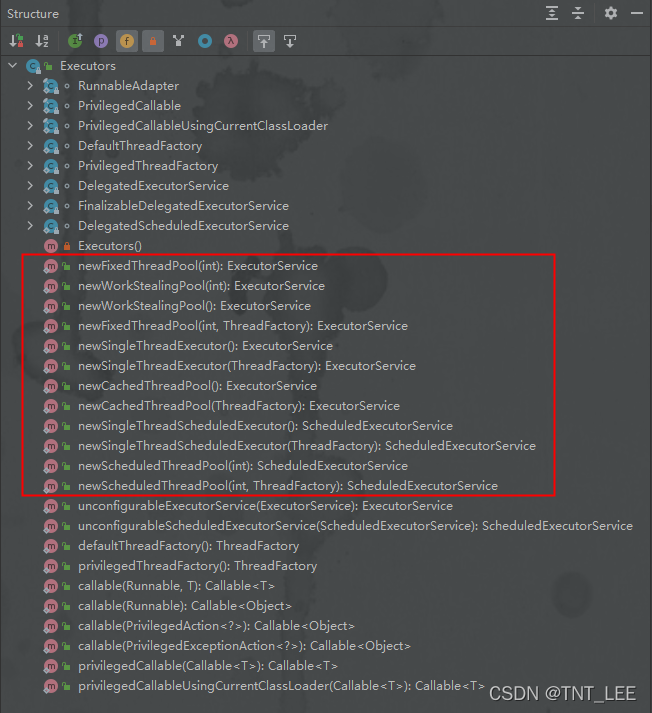Click private lock icon beside Executors()

pyautogui.click(x=67, y=246)
